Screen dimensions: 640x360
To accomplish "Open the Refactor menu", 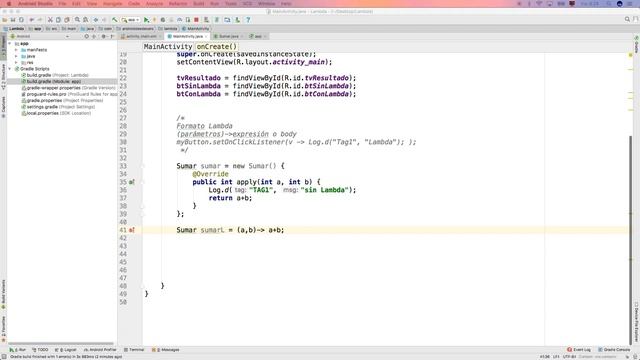I will click(178, 4).
